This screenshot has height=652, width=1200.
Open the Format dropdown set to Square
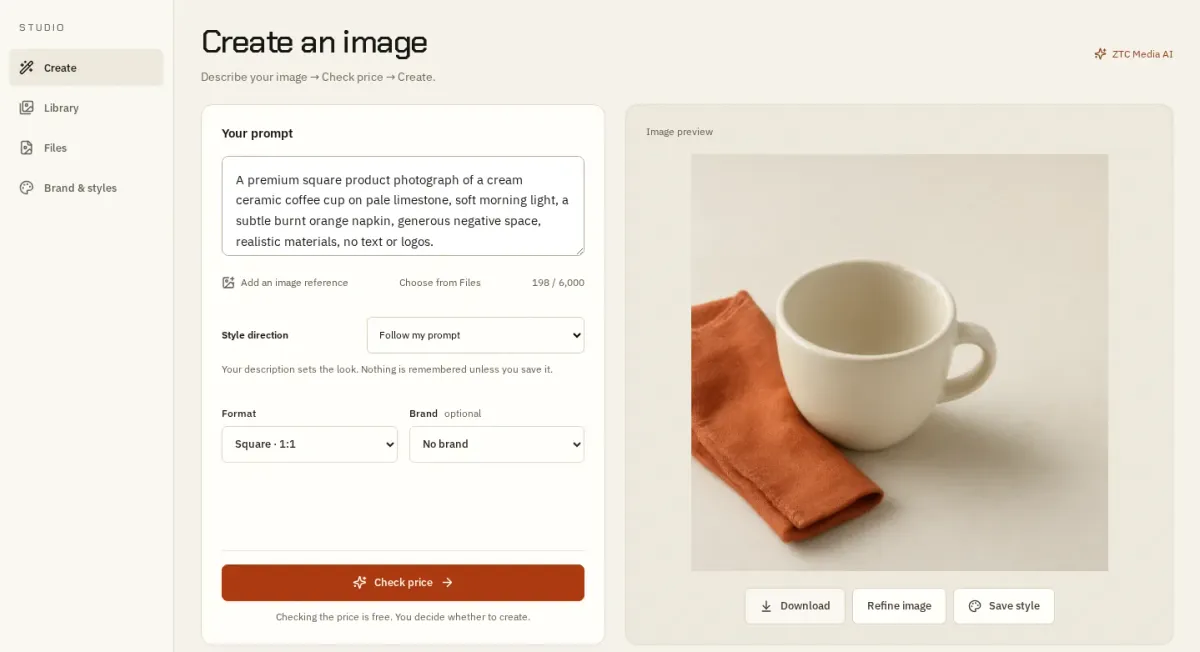309,444
